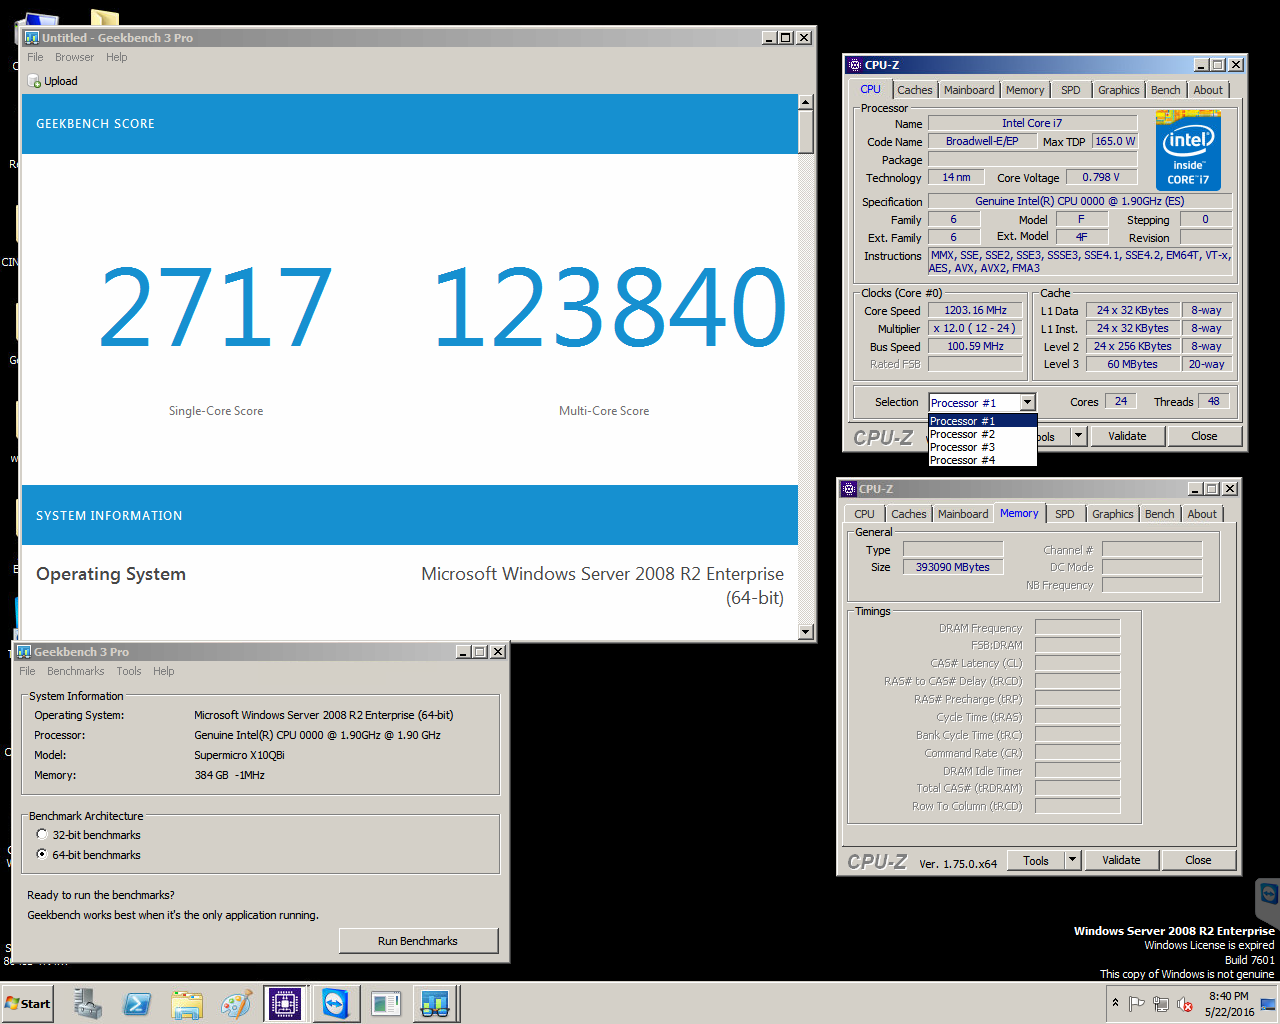Switch to Memory tab in top CPU-Z window
The width and height of the screenshot is (1280, 1024).
pos(1025,90)
